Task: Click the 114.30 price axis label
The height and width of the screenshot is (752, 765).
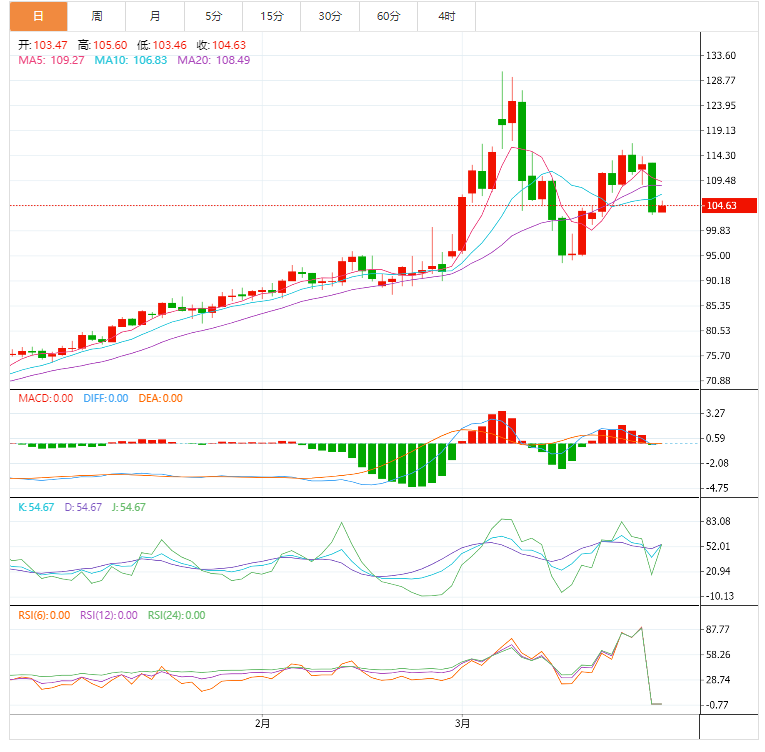Action: [x=721, y=156]
